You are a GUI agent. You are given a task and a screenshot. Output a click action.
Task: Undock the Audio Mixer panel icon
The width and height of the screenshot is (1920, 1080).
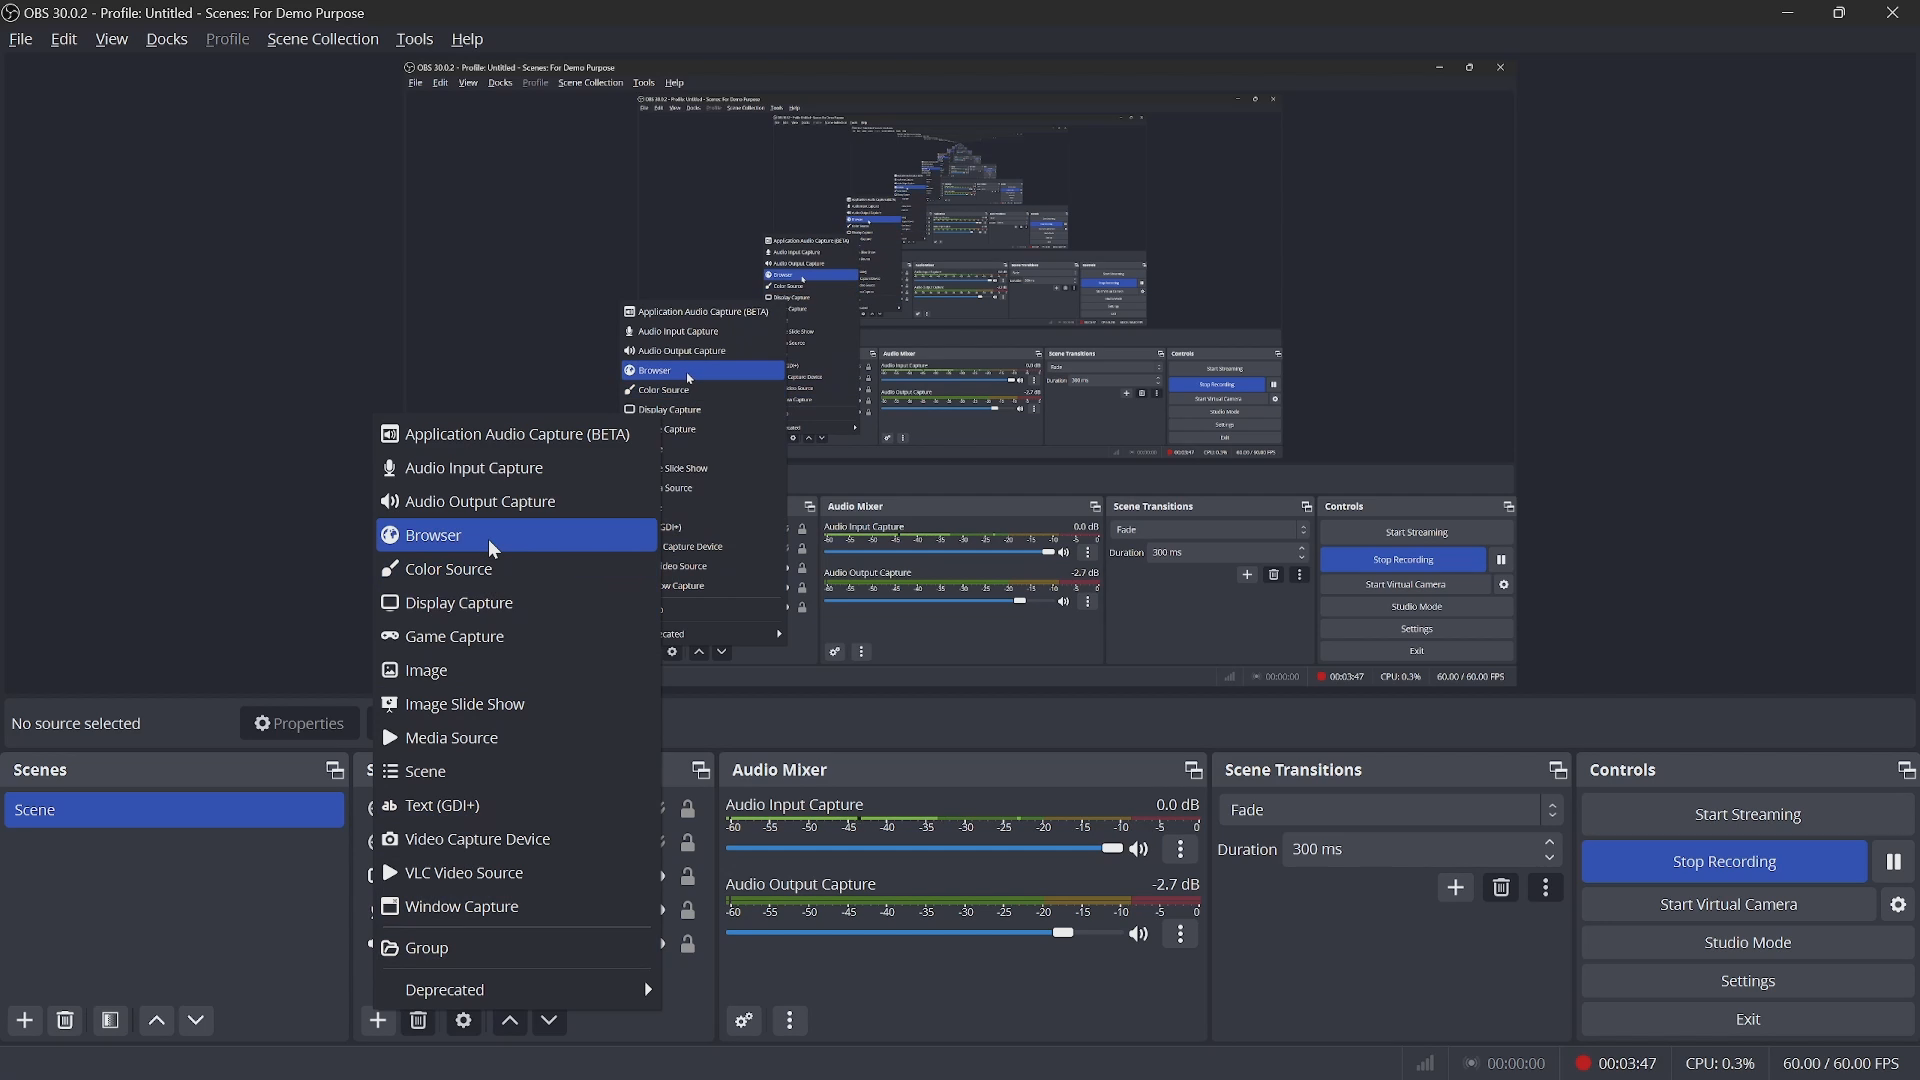coord(1192,771)
